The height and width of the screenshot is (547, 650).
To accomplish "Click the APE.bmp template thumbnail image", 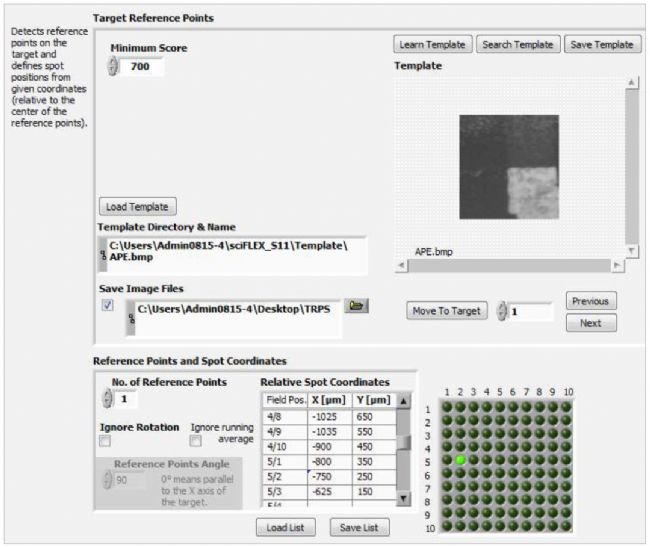I will tap(510, 165).
